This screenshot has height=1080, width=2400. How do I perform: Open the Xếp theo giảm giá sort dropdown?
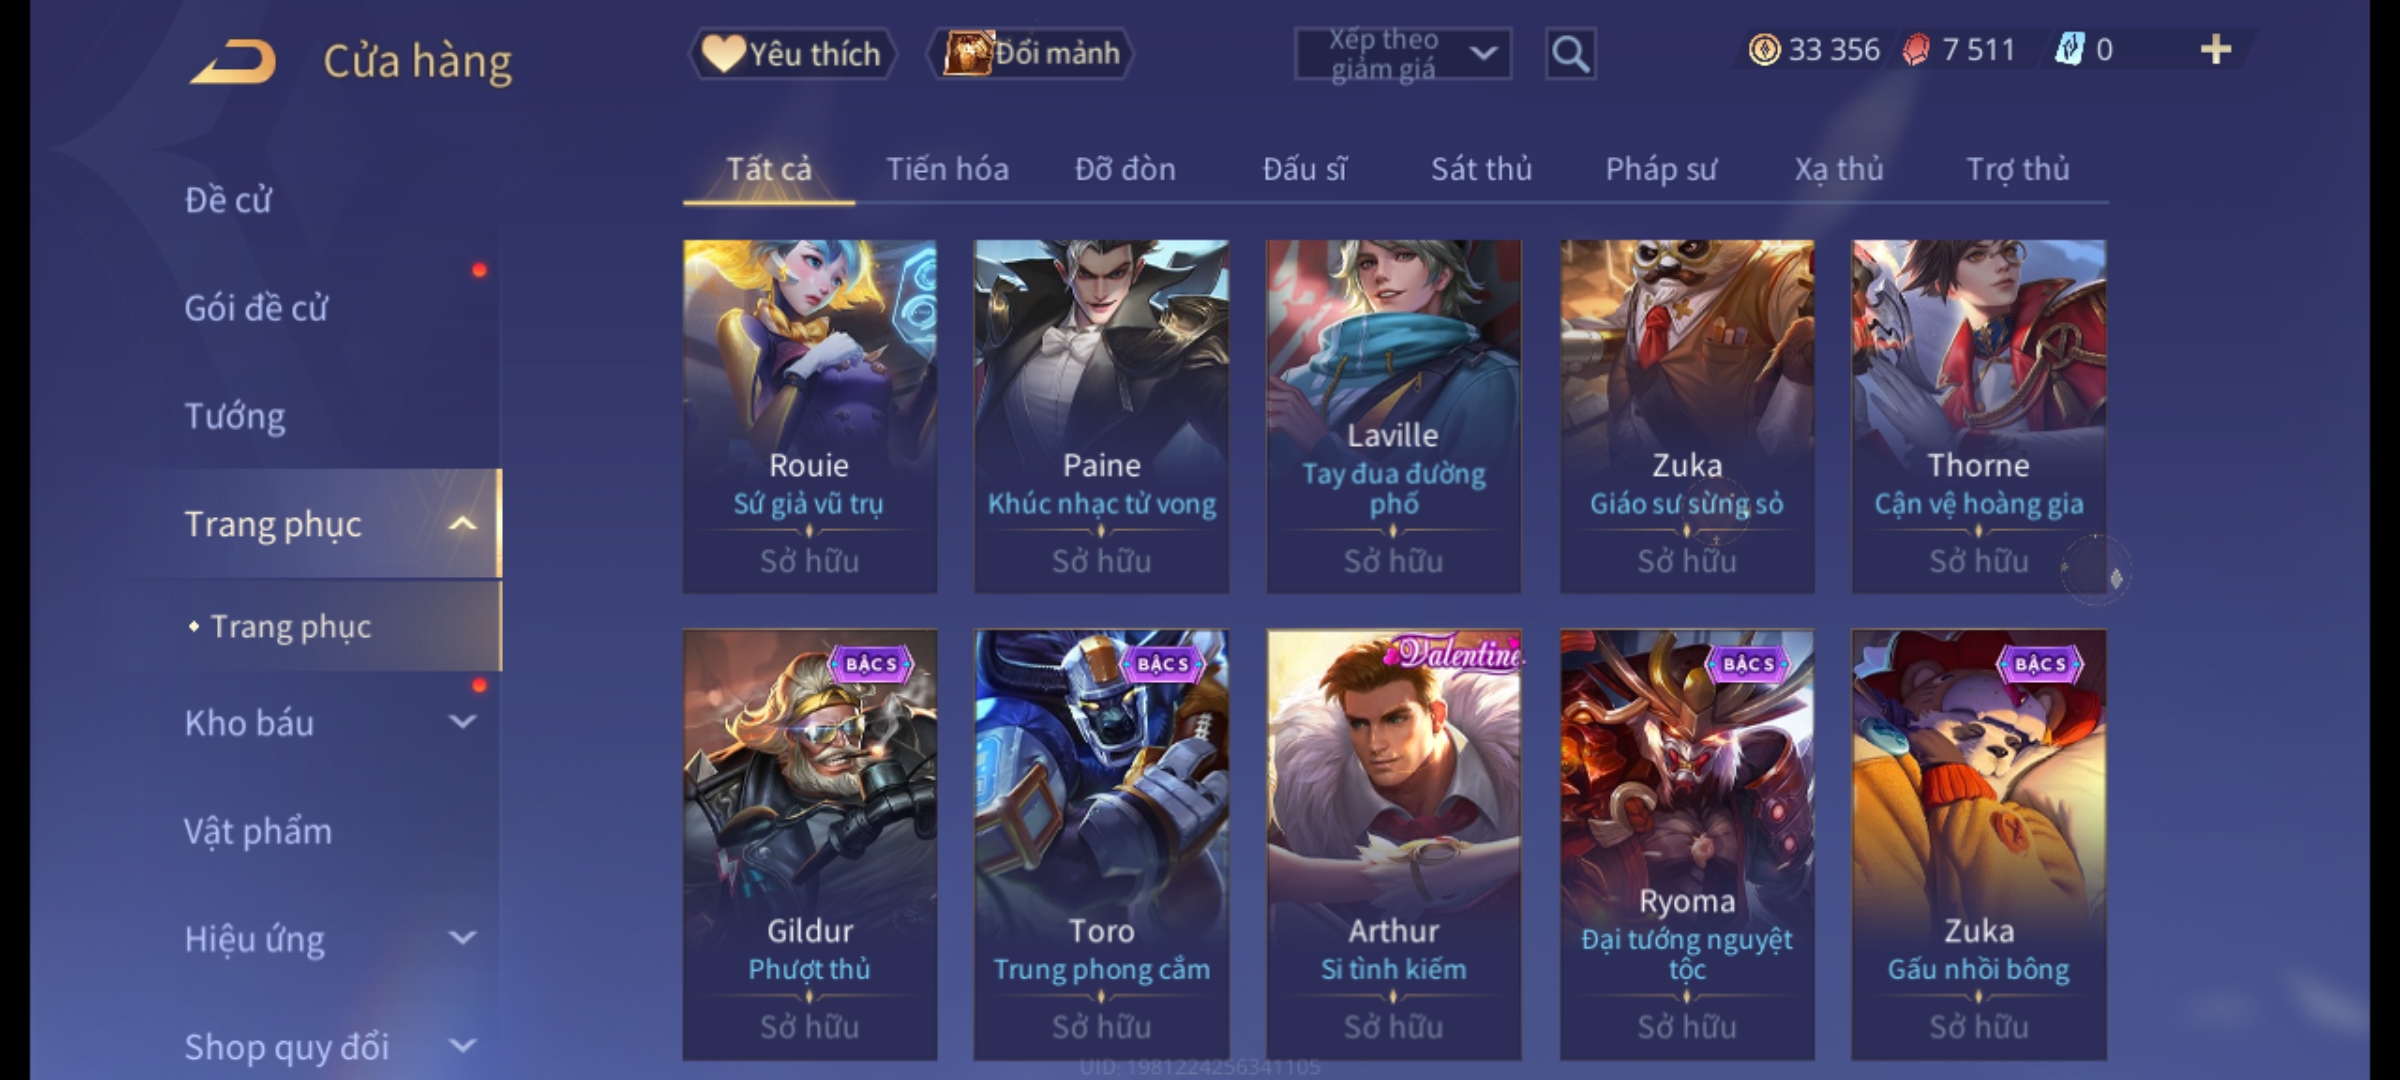click(1403, 54)
